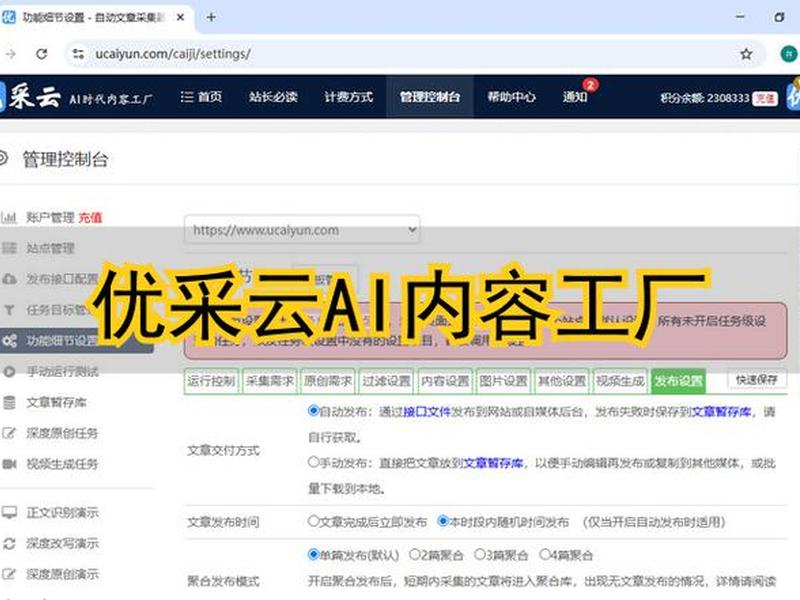800x600 pixels.
Task: Bookmark this page with the star icon
Action: point(746,54)
